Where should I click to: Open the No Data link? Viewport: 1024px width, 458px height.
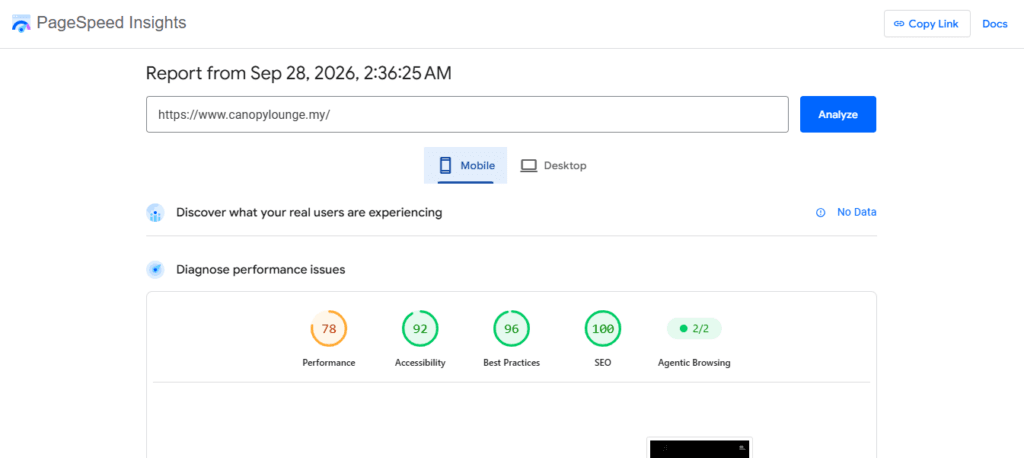pyautogui.click(x=857, y=212)
